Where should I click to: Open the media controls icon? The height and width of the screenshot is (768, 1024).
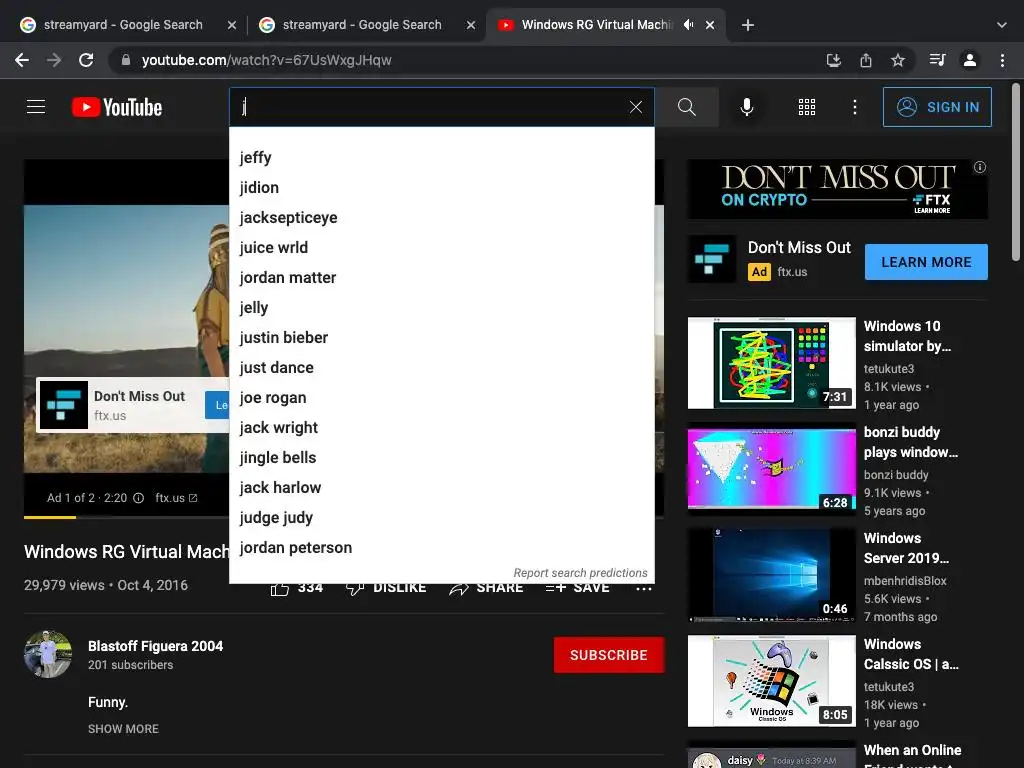(937, 60)
